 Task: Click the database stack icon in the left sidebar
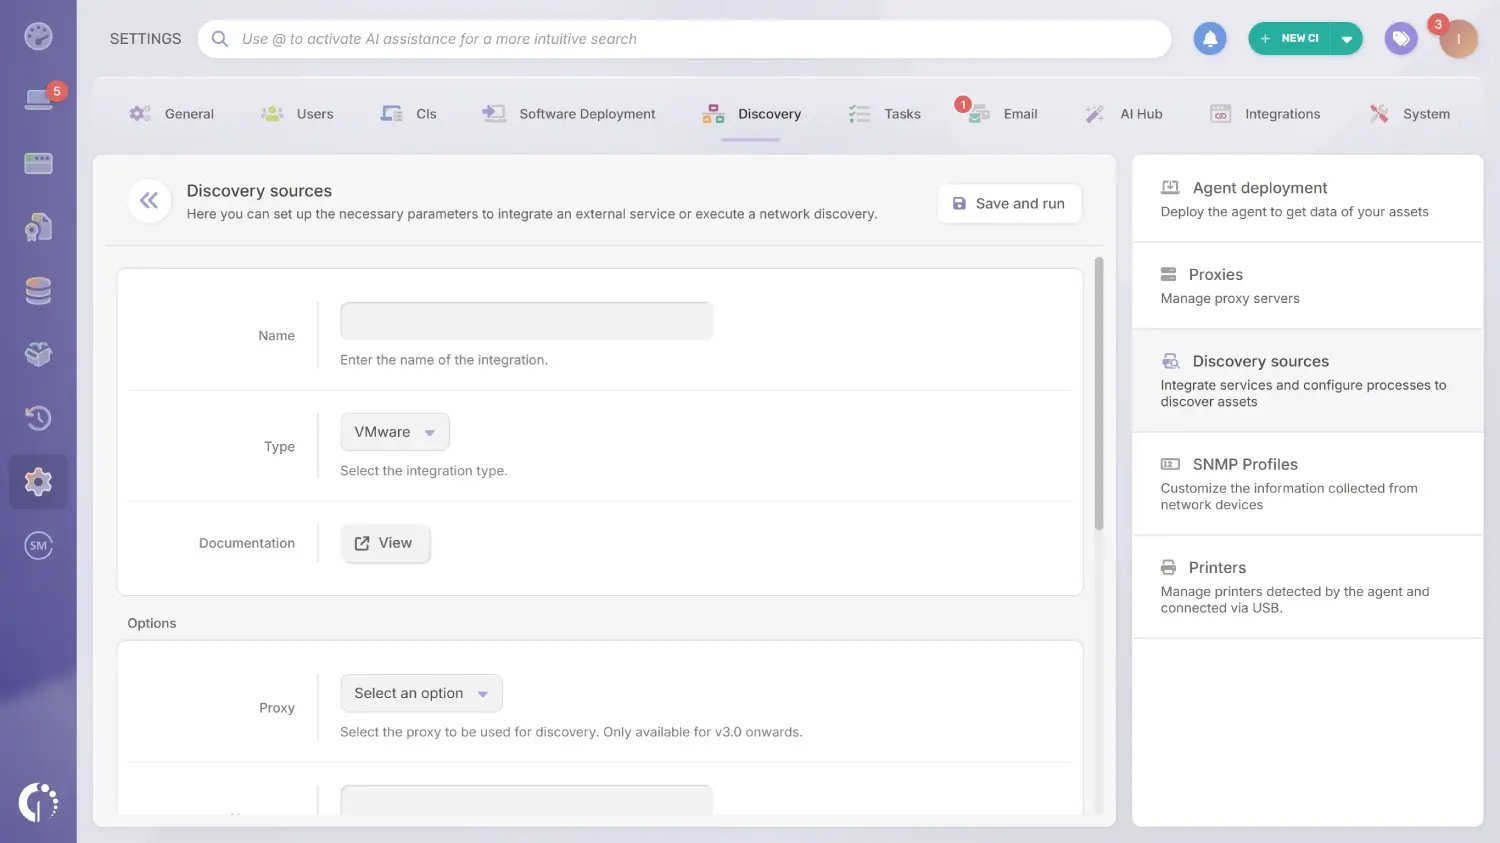38,290
